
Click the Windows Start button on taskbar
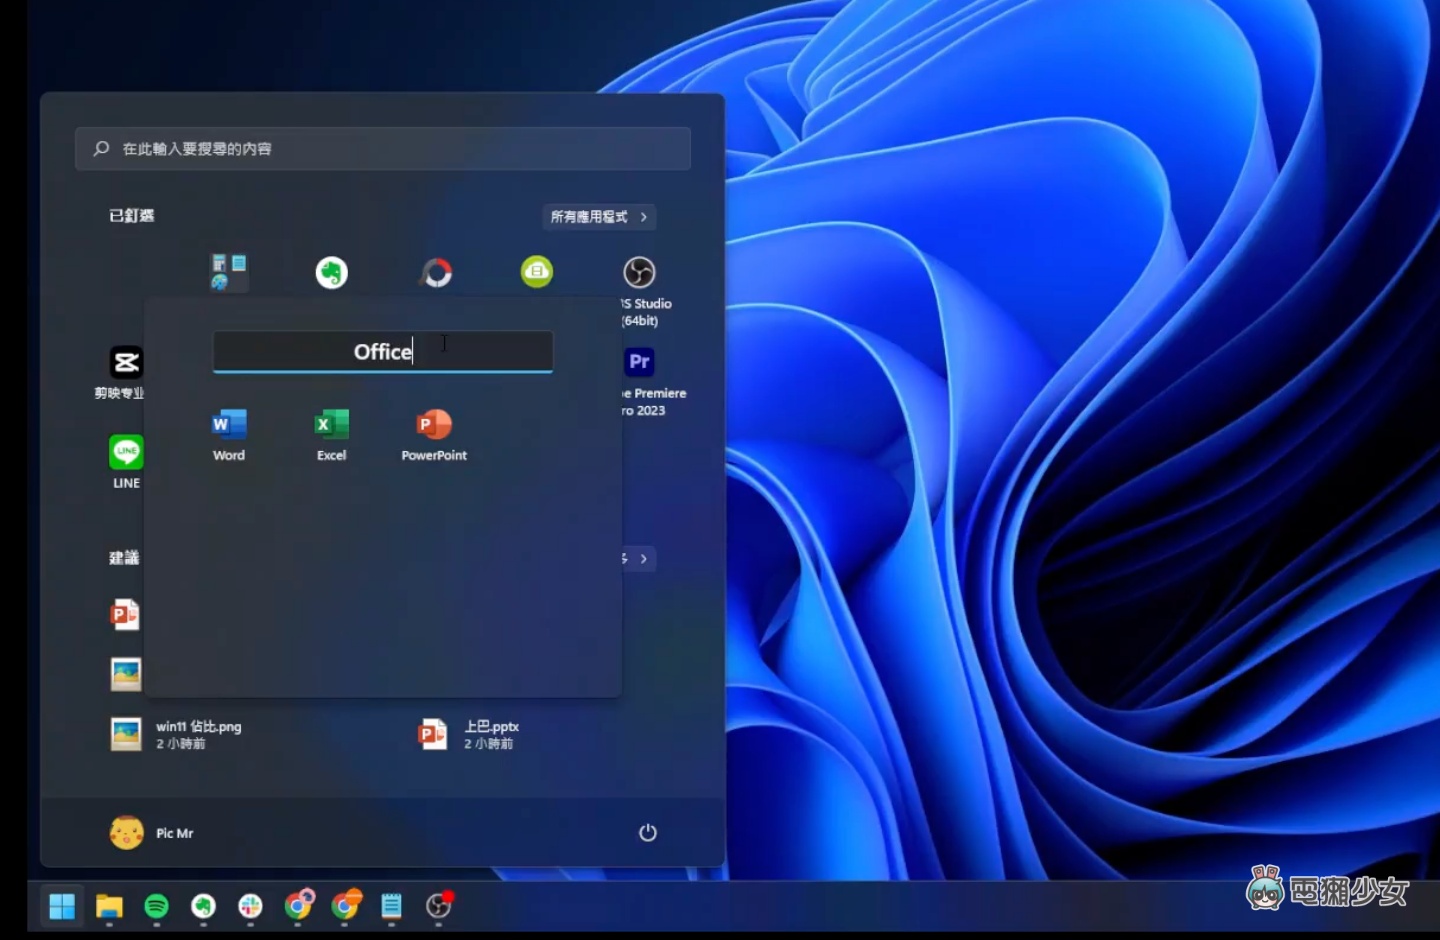62,906
